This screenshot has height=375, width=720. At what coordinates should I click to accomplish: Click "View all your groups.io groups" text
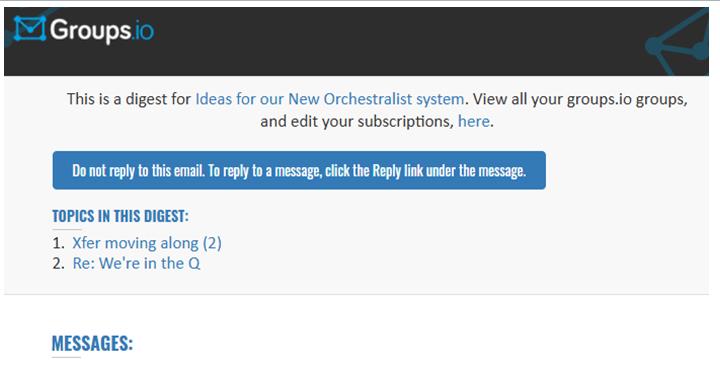point(580,99)
